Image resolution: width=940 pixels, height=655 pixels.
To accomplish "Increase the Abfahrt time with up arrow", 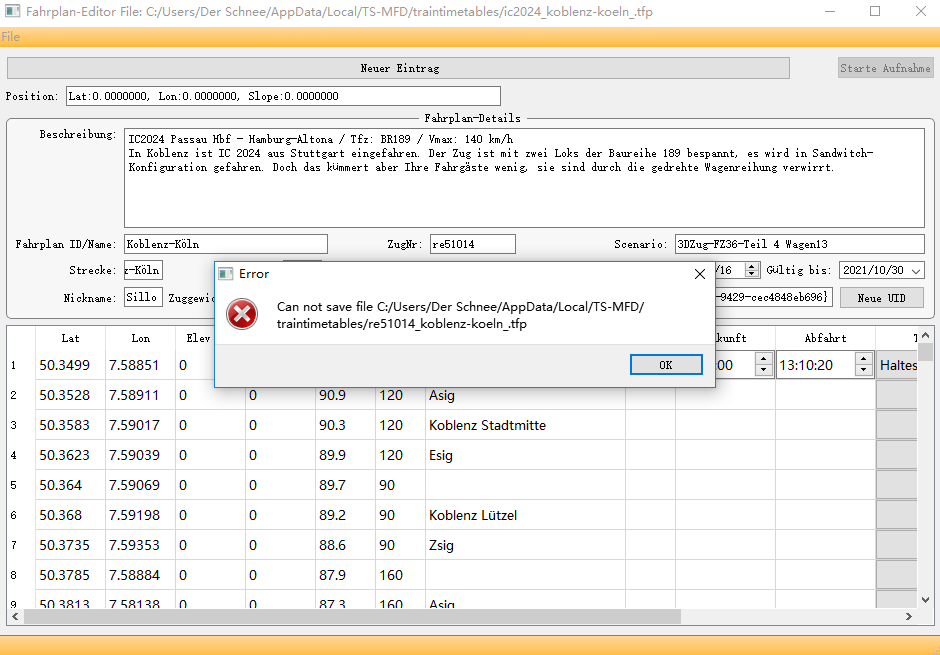I will pyautogui.click(x=861, y=360).
